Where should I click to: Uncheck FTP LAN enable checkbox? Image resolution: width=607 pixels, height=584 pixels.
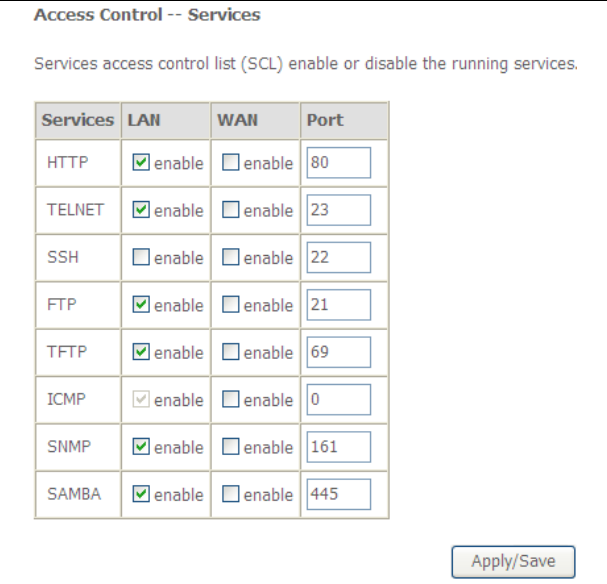pyautogui.click(x=141, y=305)
